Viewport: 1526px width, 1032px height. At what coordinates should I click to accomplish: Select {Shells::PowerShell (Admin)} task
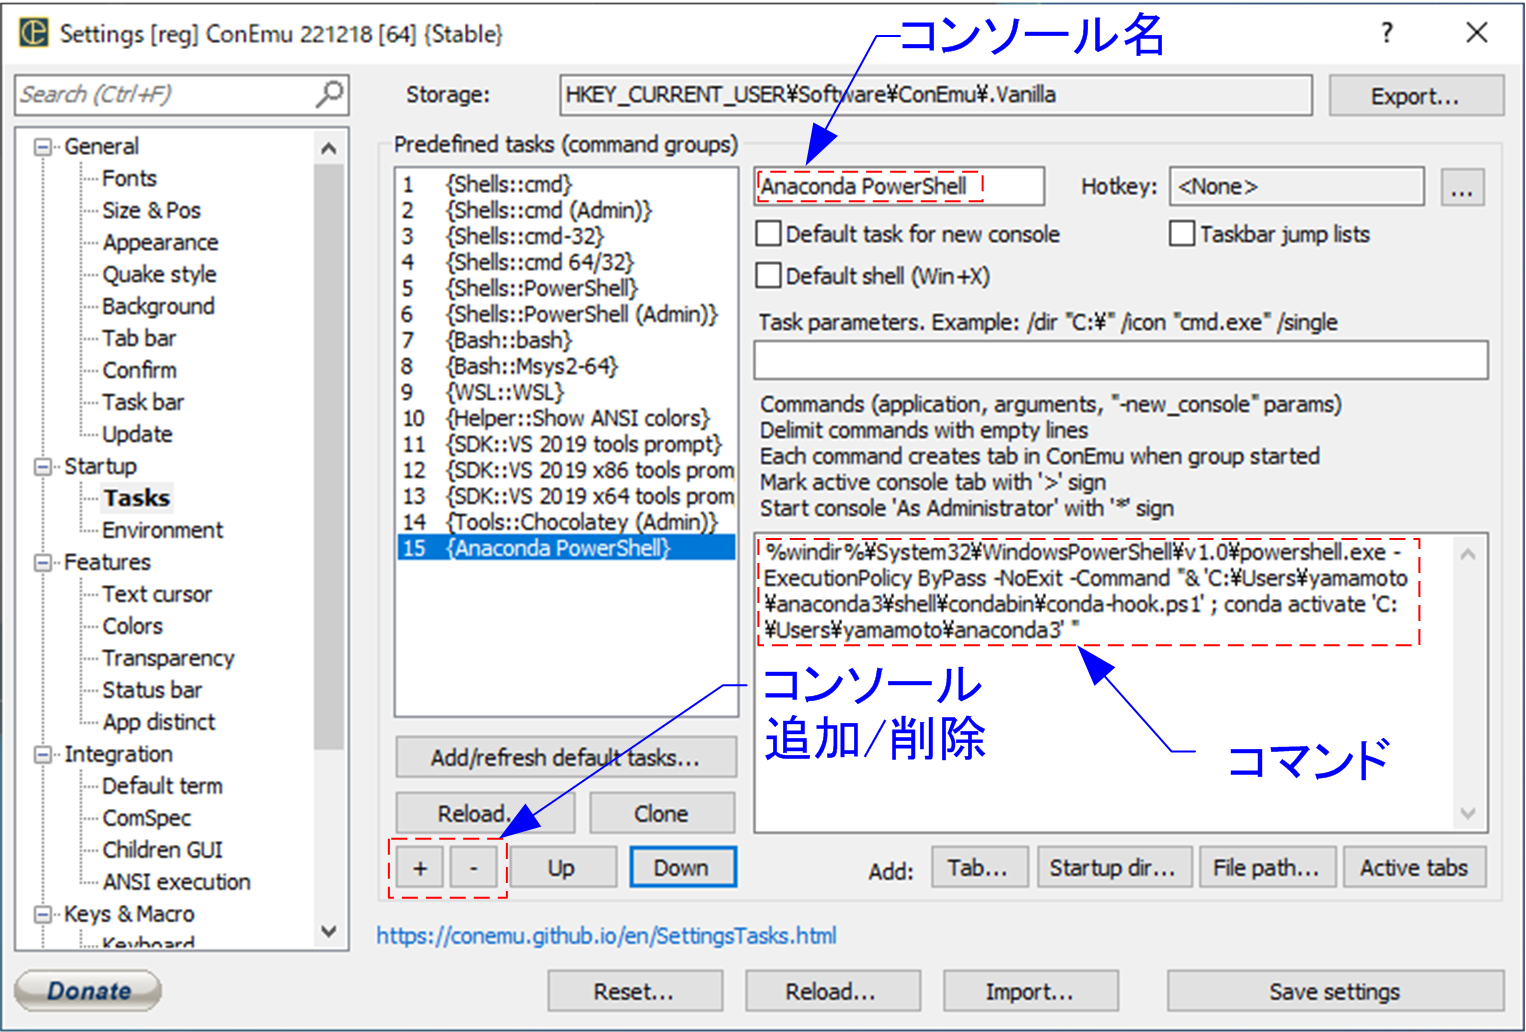pyautogui.click(x=566, y=314)
